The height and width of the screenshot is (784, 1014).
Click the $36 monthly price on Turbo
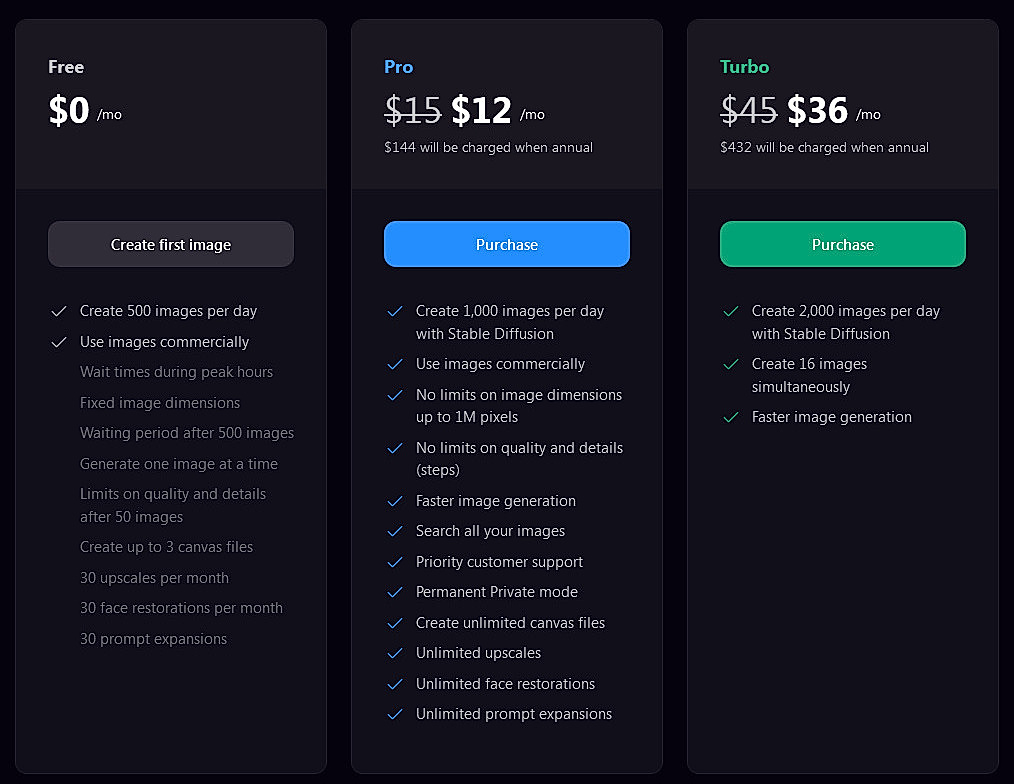(818, 111)
